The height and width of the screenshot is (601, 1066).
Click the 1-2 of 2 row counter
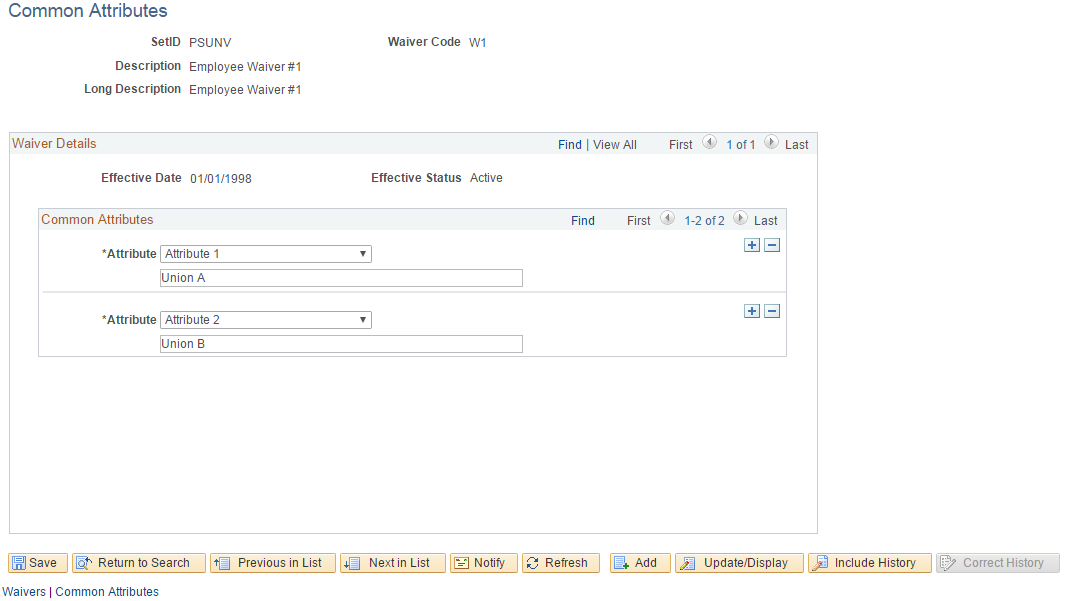tap(704, 221)
